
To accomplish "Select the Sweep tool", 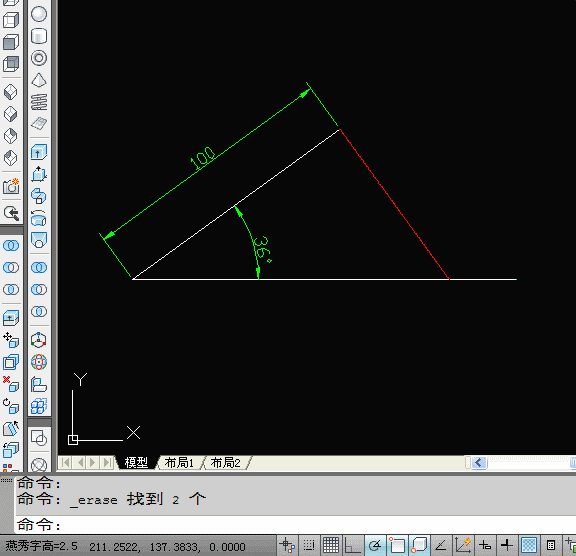I will coord(39,196).
